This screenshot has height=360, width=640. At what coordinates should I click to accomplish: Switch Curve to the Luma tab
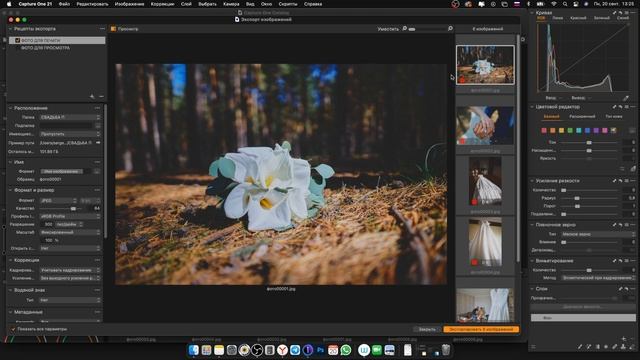click(x=558, y=18)
